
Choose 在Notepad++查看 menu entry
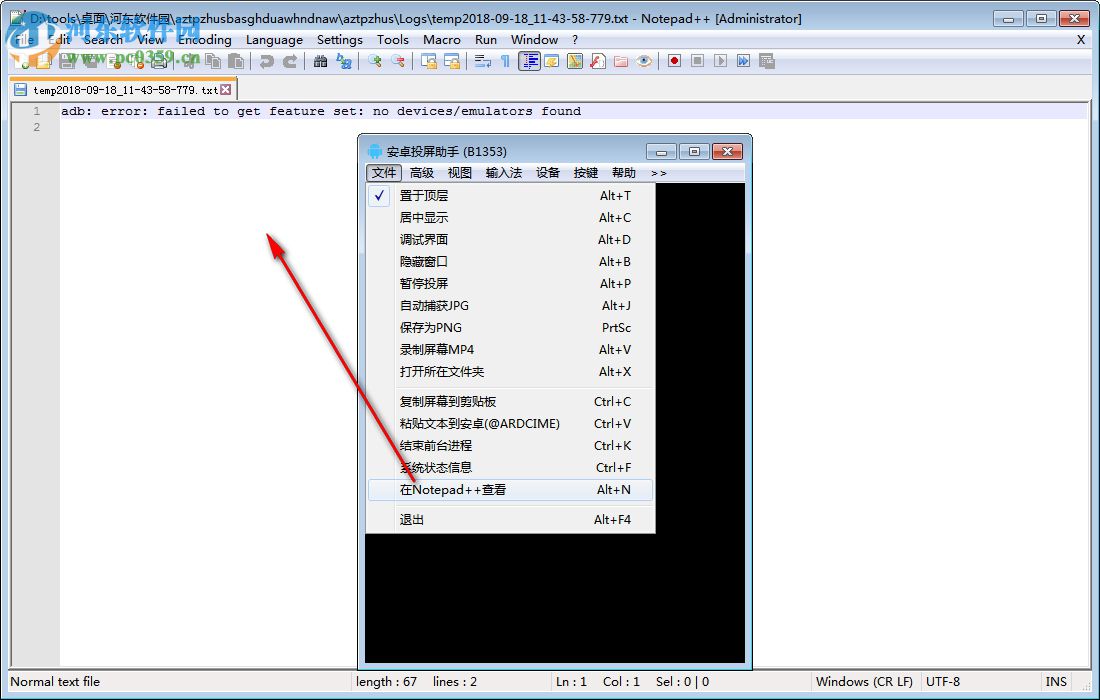click(x=511, y=490)
